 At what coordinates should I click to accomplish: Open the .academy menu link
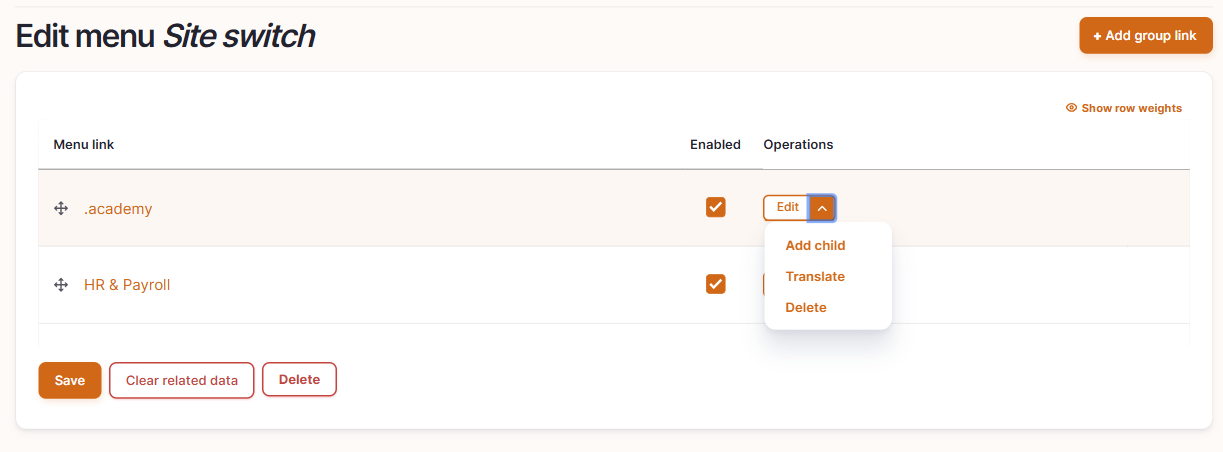(118, 209)
